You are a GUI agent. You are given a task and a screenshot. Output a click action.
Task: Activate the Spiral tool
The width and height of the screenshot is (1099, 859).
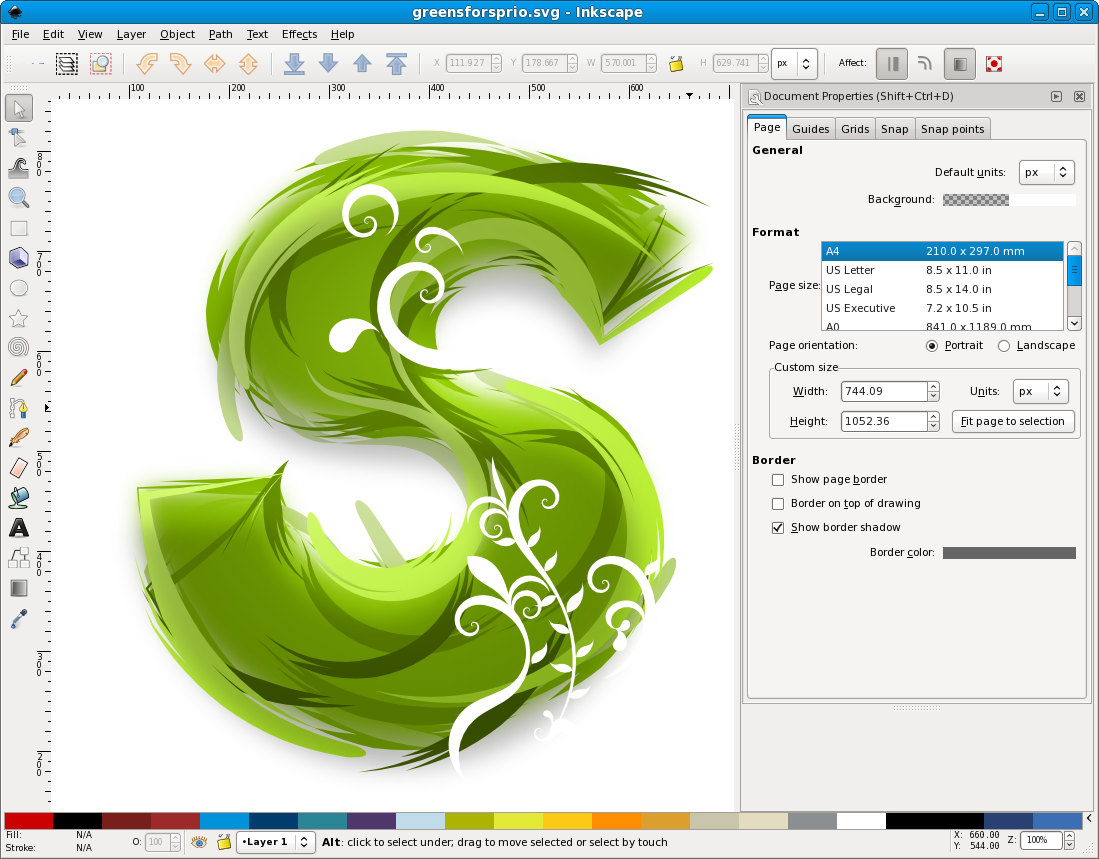[18, 347]
